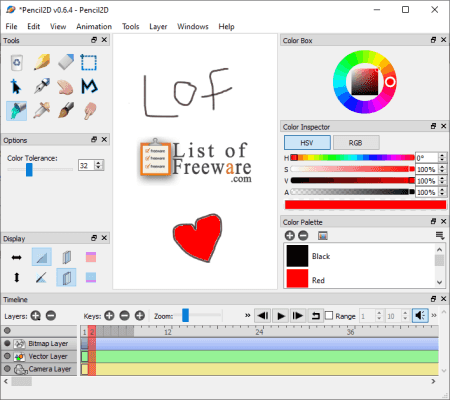Image resolution: width=450 pixels, height=400 pixels.
Task: Remove the selected layer in Timeline
Action: tap(51, 316)
